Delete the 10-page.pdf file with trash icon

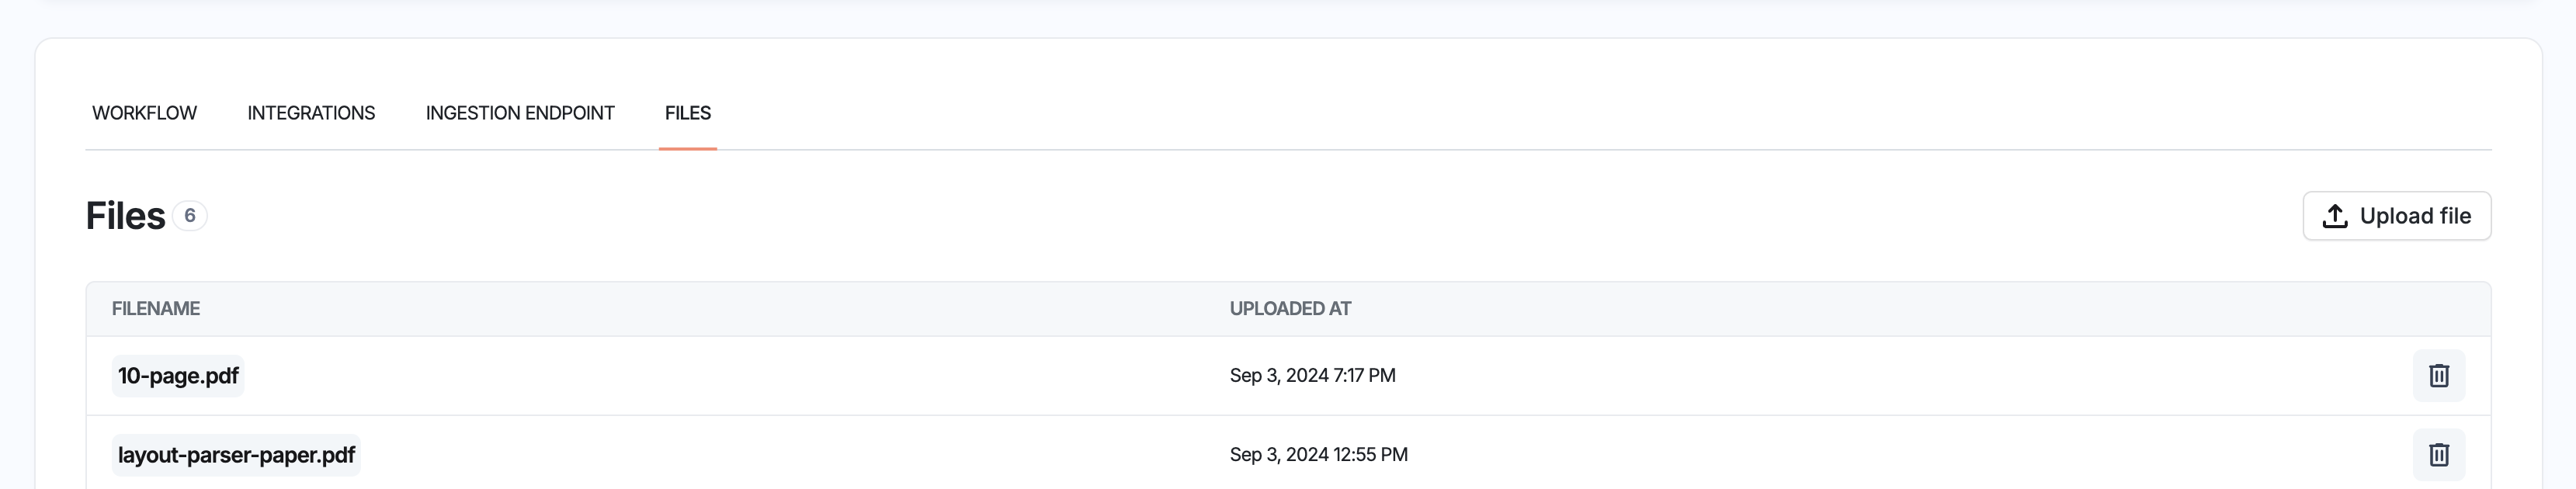pyautogui.click(x=2438, y=375)
